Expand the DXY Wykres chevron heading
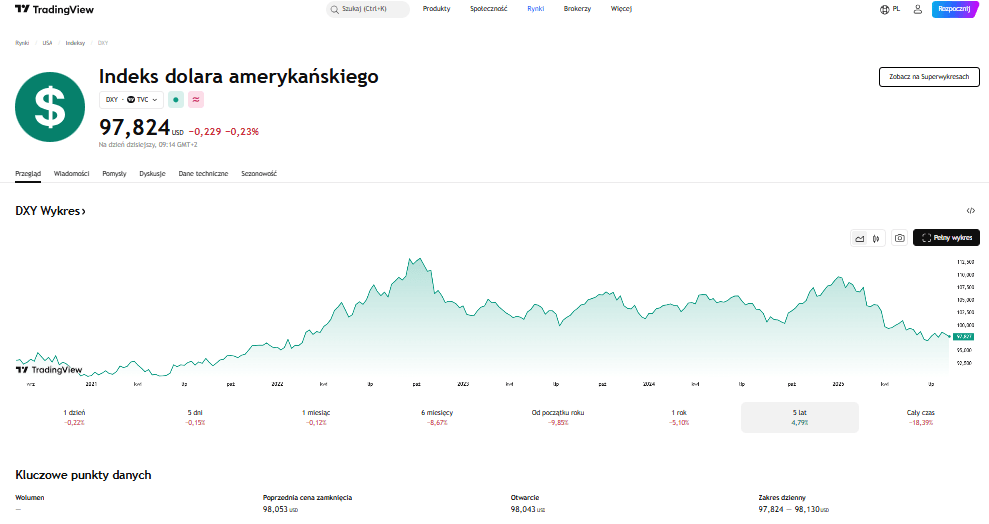 click(x=50, y=211)
